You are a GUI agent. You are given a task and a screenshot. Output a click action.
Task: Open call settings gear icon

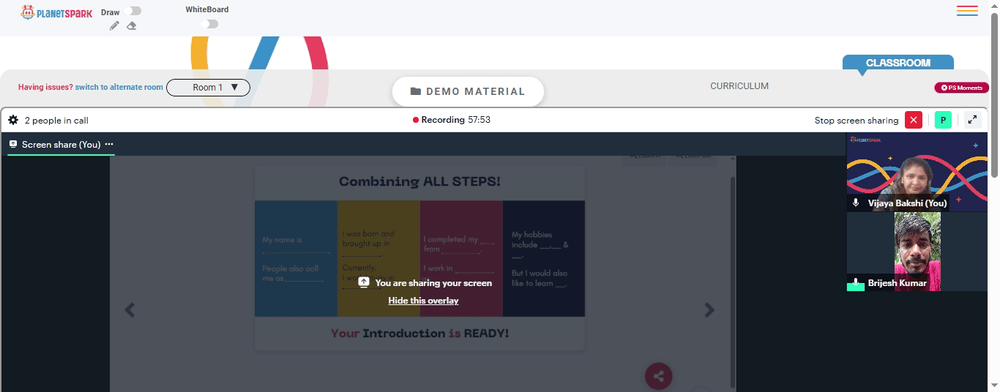(x=13, y=120)
